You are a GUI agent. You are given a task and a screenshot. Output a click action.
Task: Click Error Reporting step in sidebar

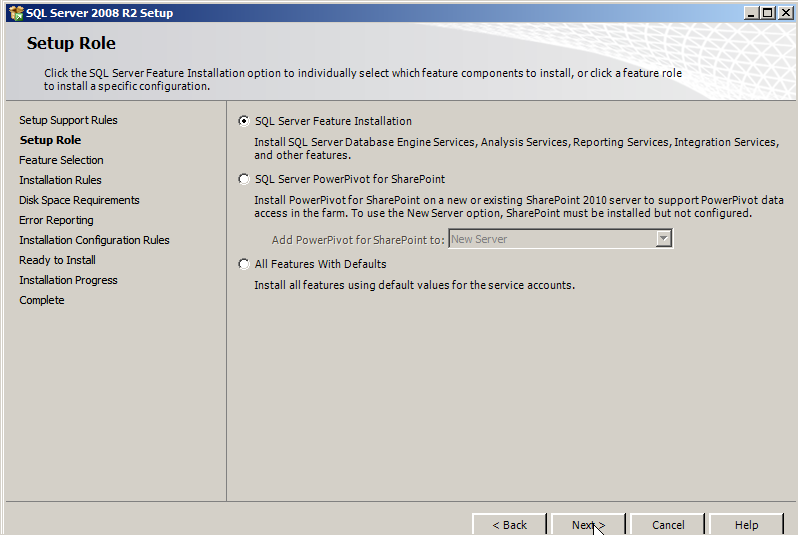pos(56,220)
